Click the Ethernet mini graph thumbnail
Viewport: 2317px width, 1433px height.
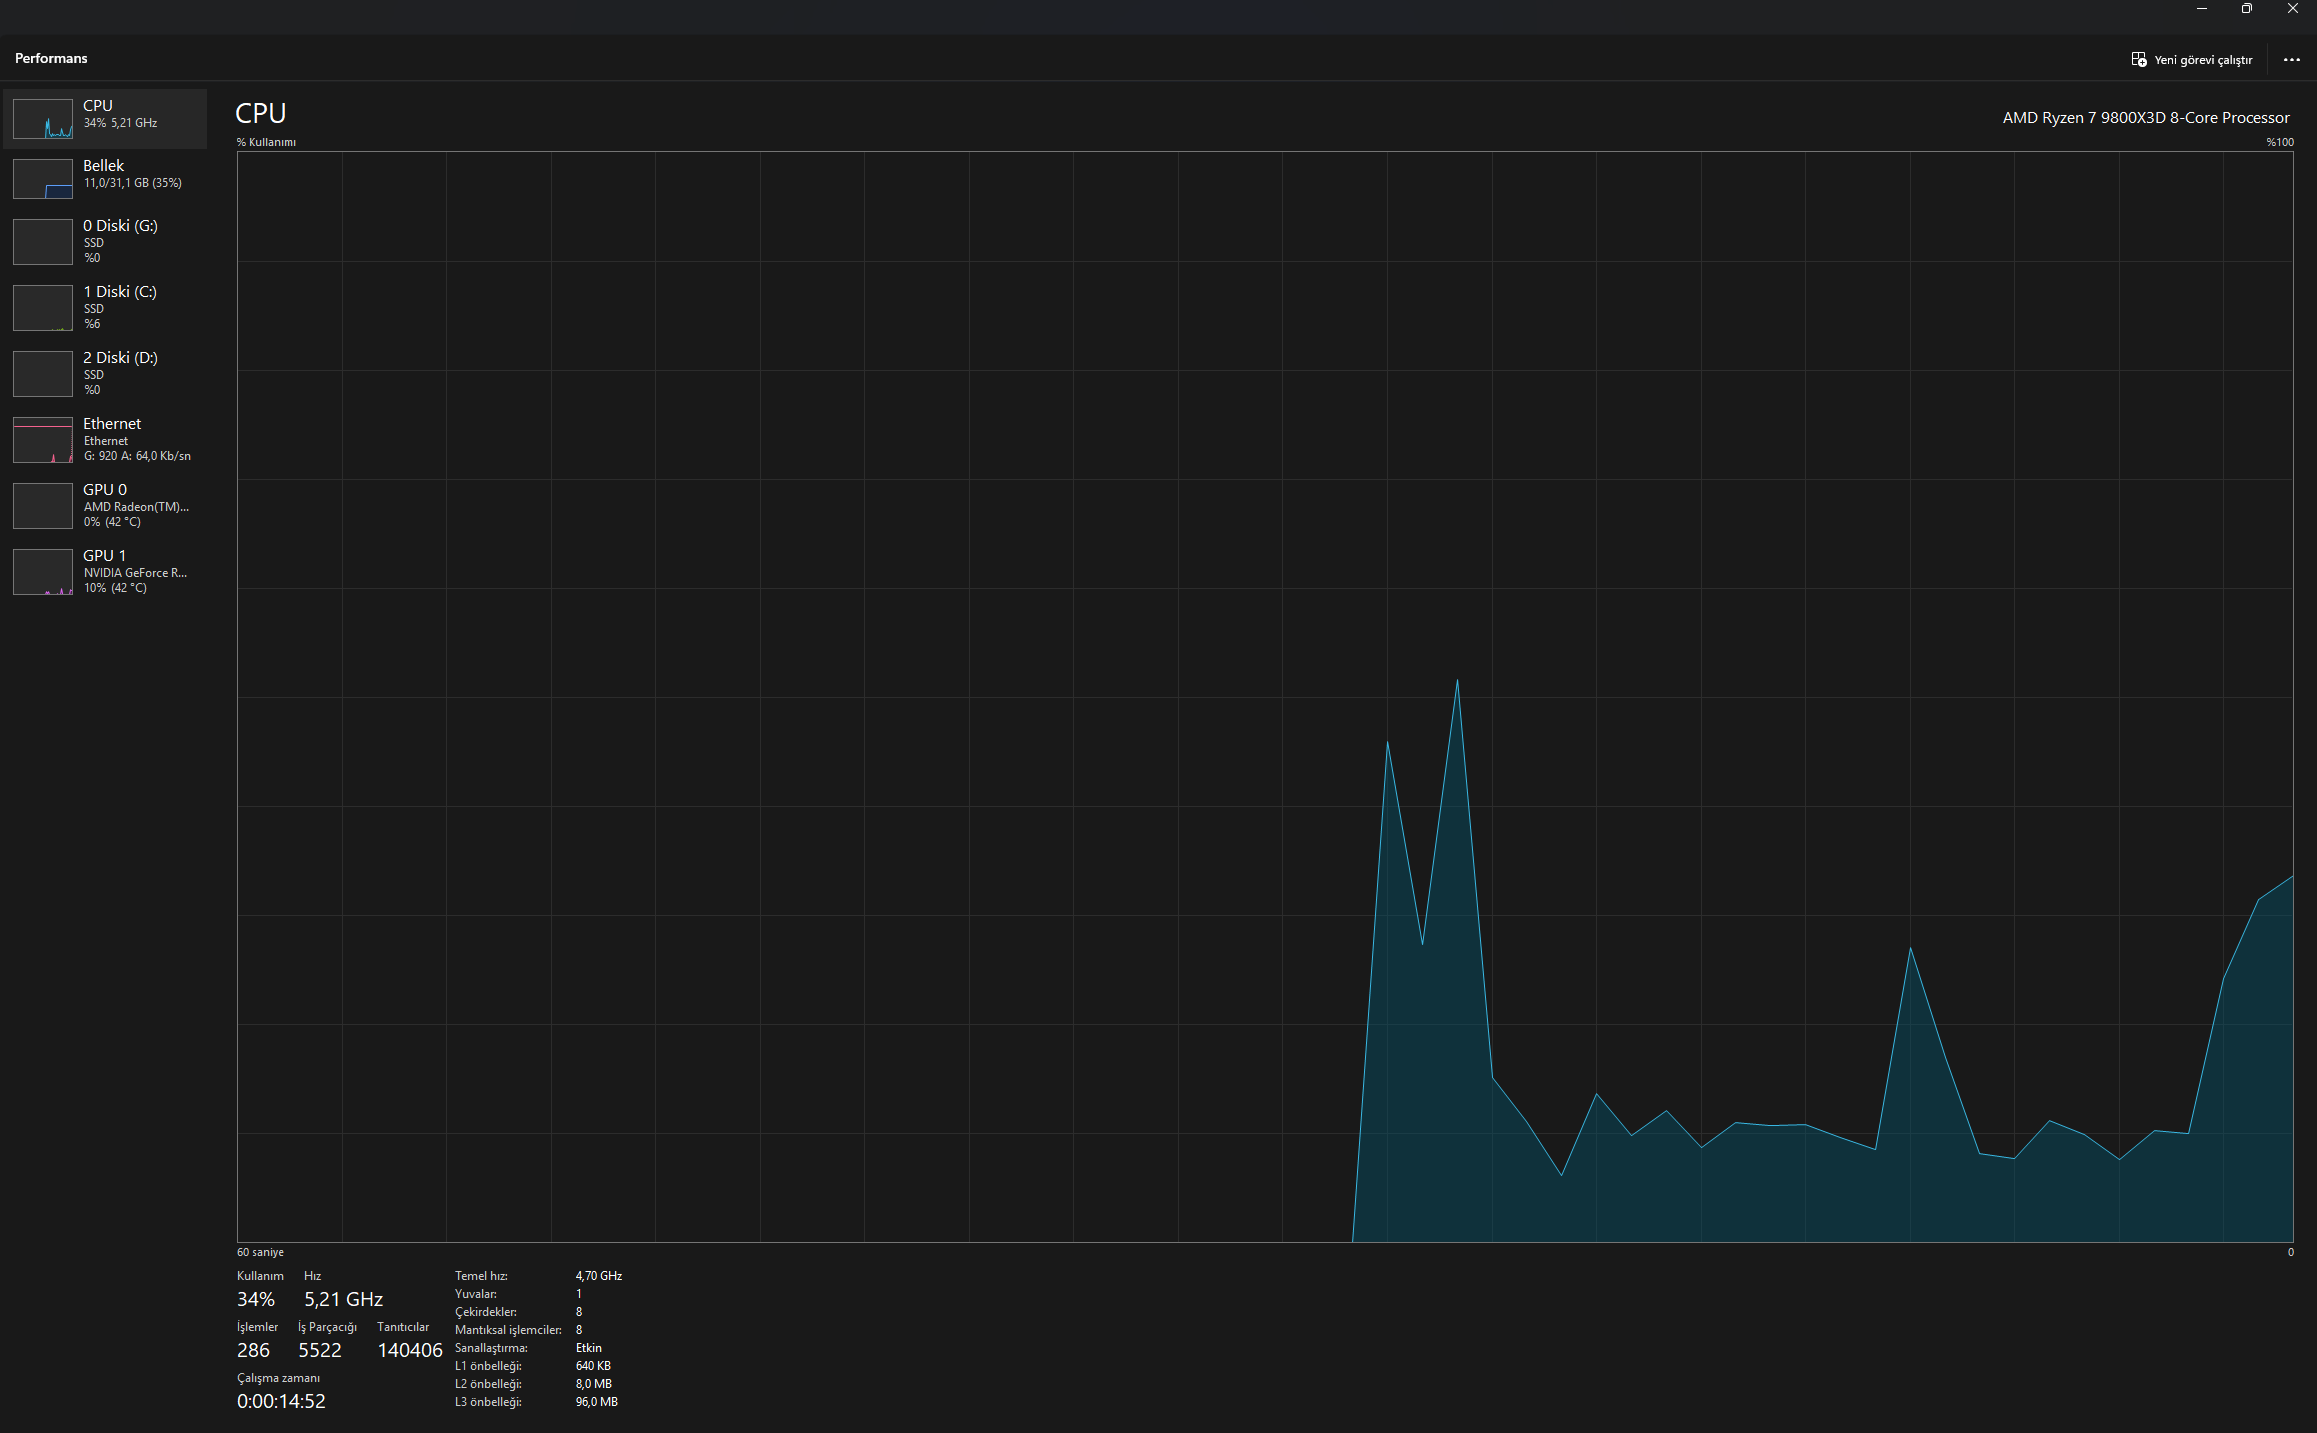click(42, 440)
